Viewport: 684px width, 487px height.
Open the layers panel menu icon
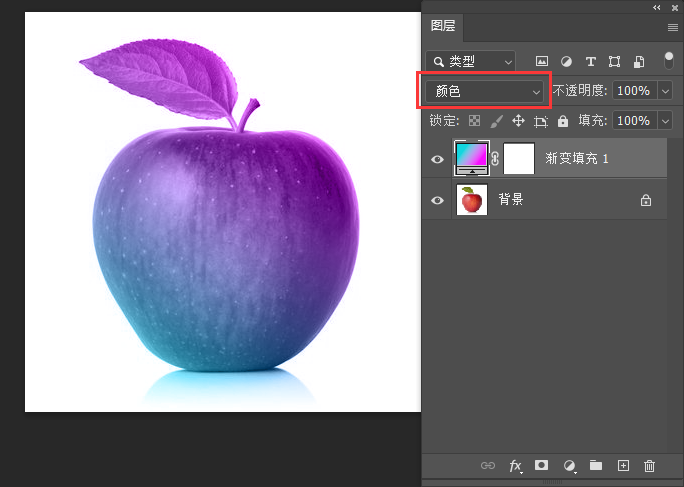click(x=672, y=27)
